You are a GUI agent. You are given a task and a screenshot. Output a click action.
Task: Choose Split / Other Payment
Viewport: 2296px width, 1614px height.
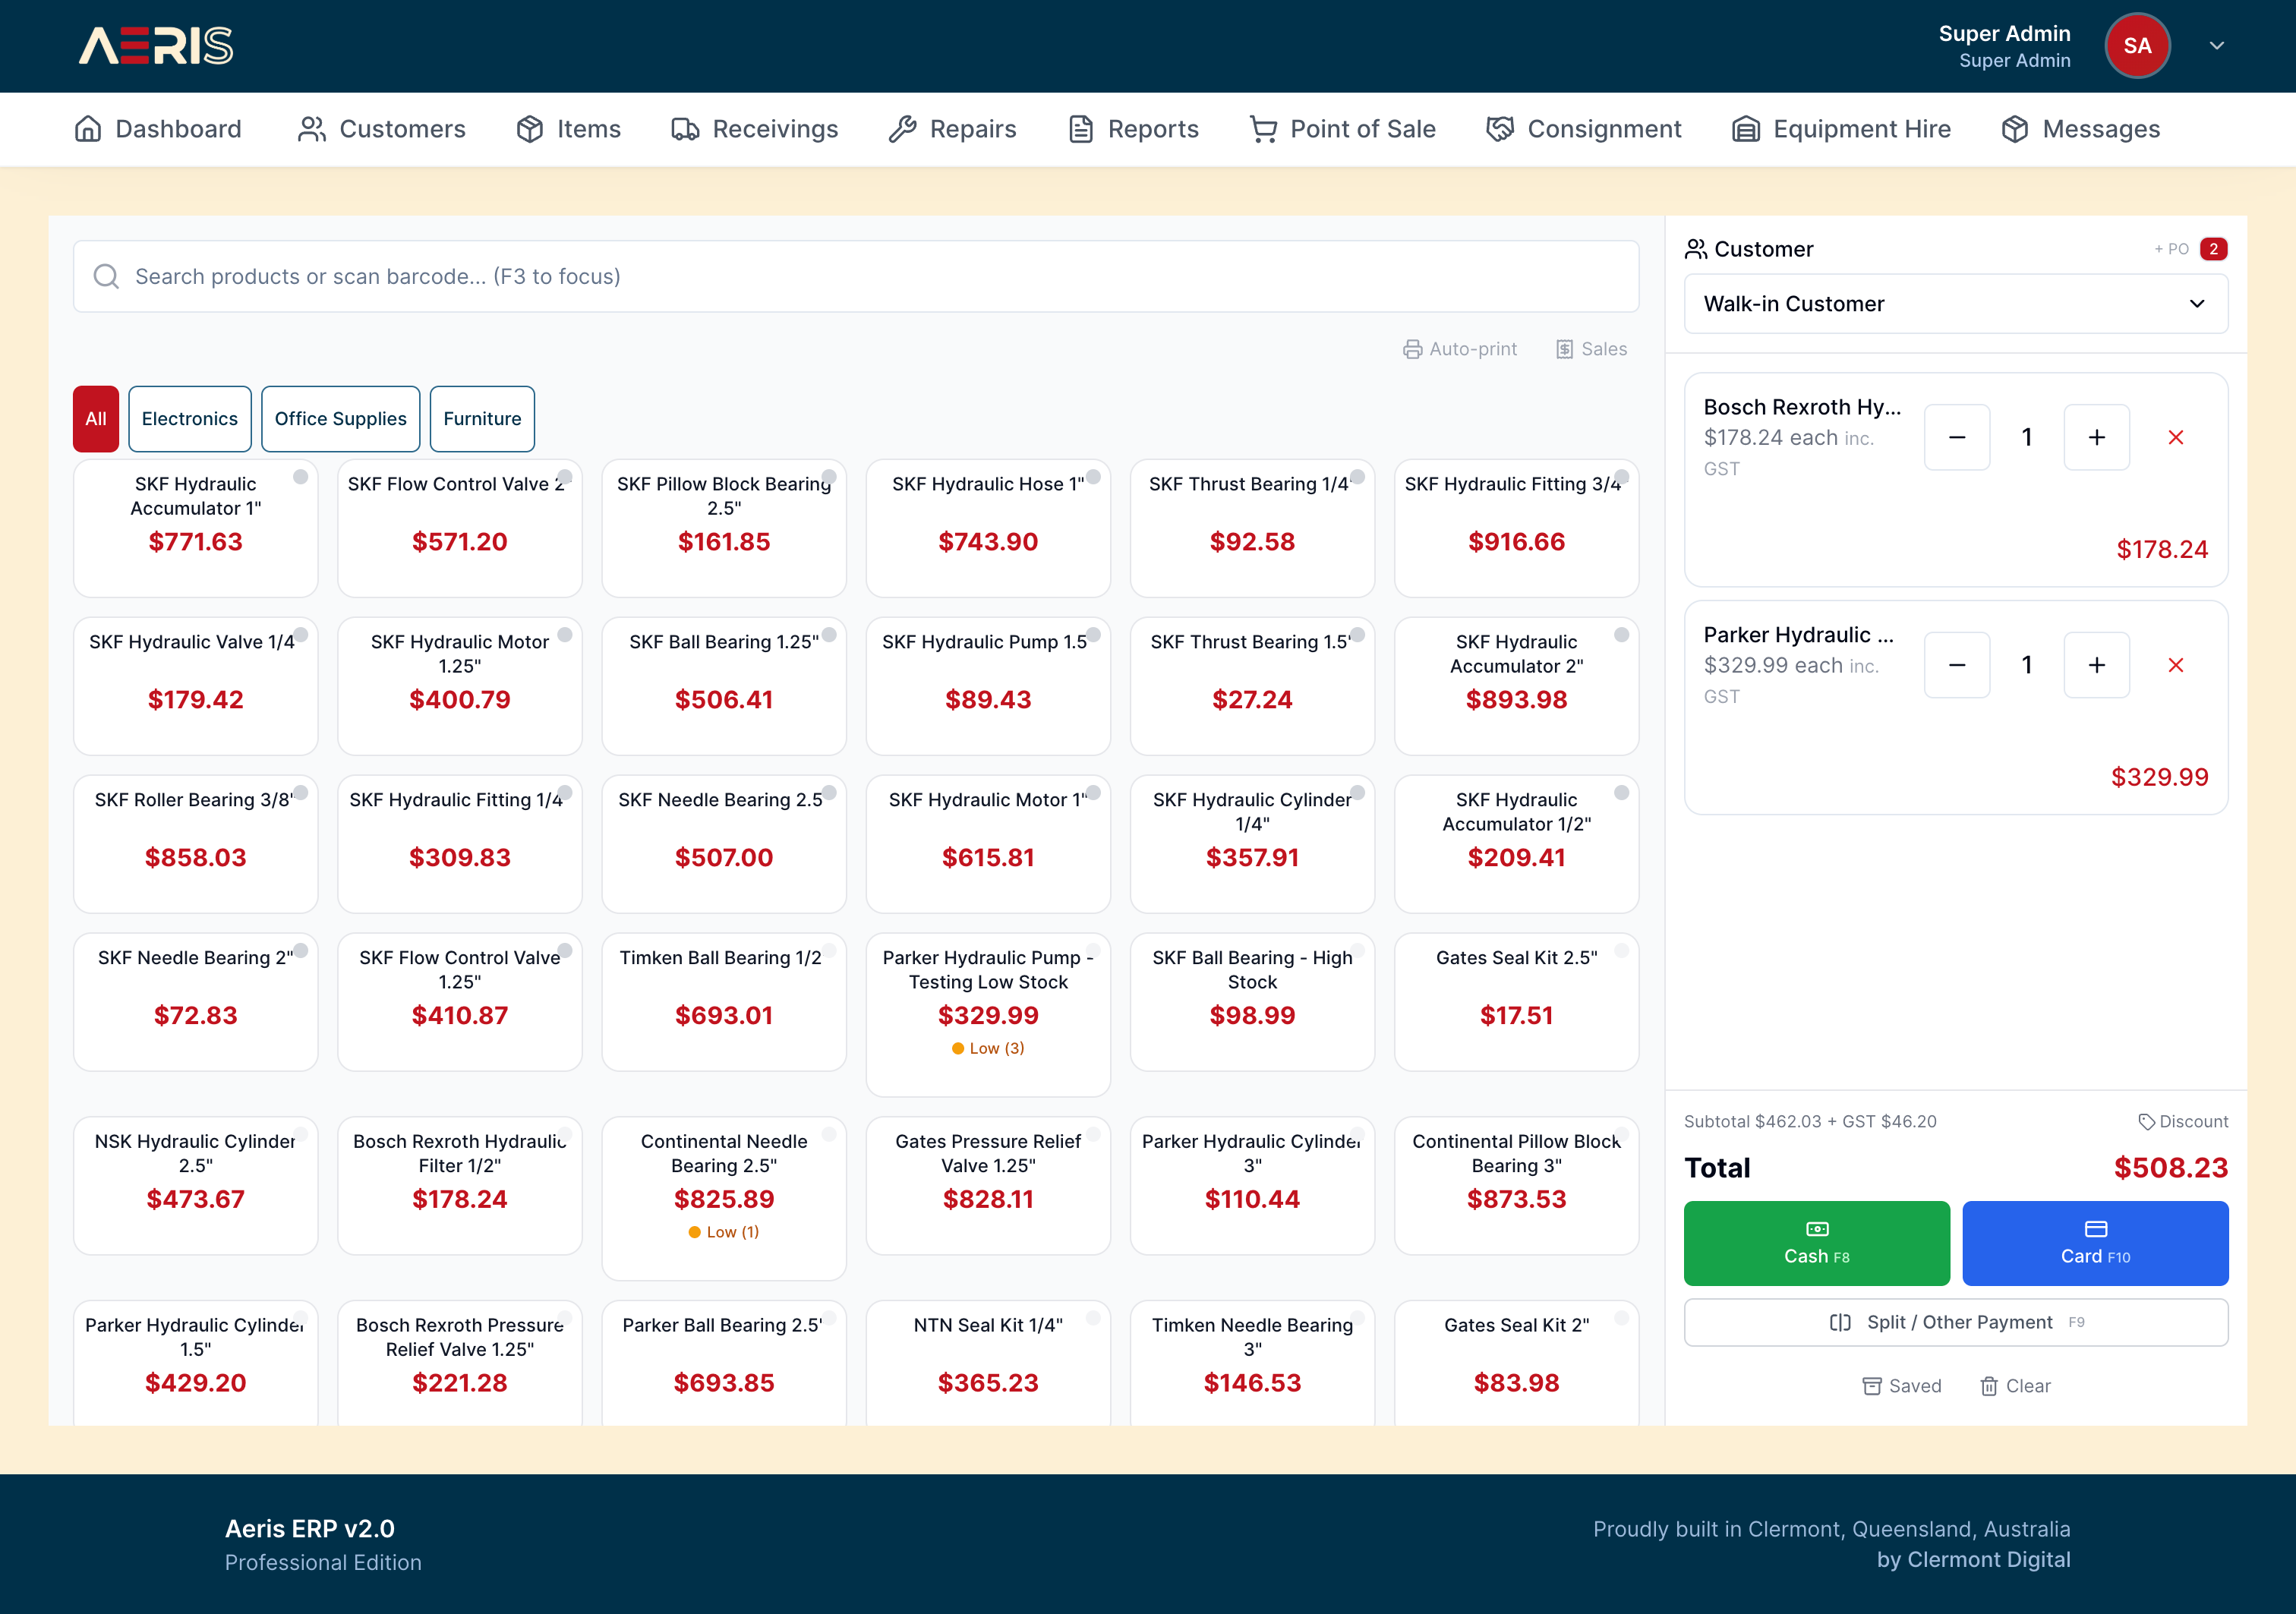click(x=1955, y=1322)
